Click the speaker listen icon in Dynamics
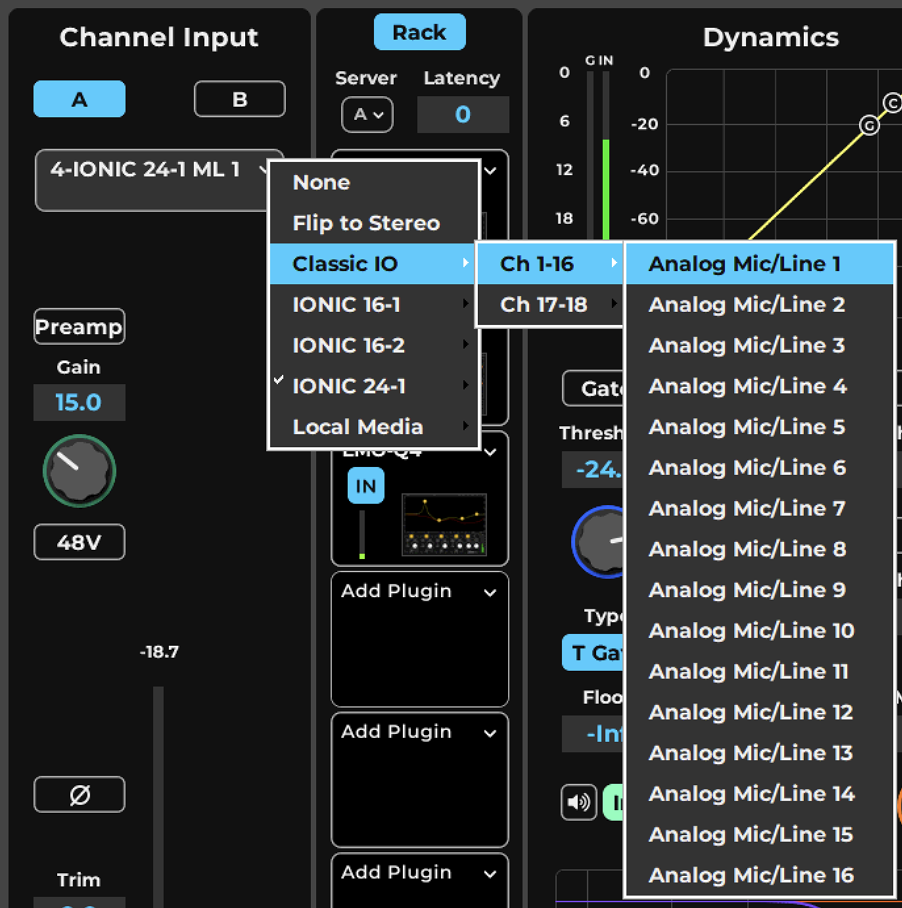The height and width of the screenshot is (908, 902). pyautogui.click(x=578, y=802)
